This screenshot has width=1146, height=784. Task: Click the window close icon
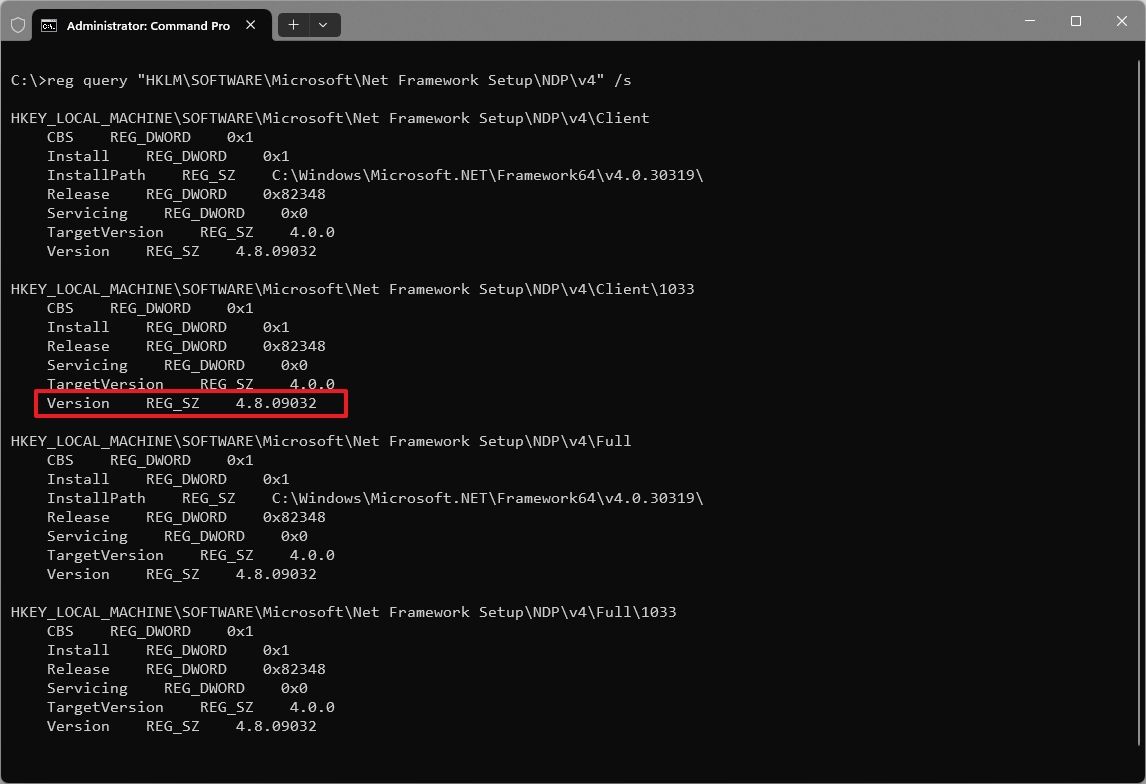point(1121,20)
